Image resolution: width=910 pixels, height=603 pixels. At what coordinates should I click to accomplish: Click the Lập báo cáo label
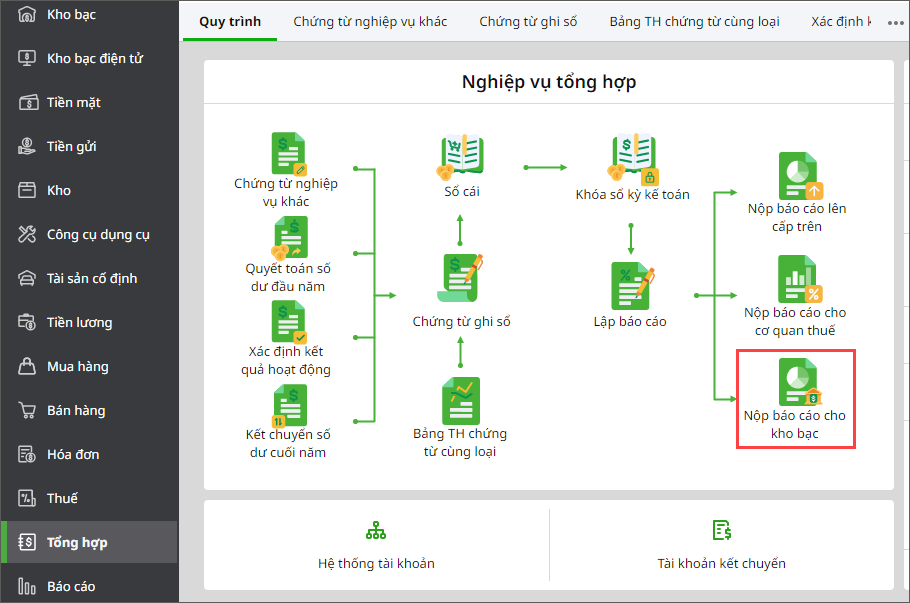click(630, 322)
